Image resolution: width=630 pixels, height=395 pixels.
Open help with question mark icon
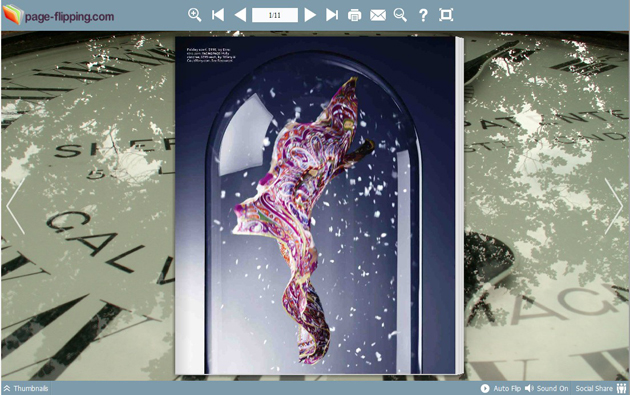[x=423, y=15]
